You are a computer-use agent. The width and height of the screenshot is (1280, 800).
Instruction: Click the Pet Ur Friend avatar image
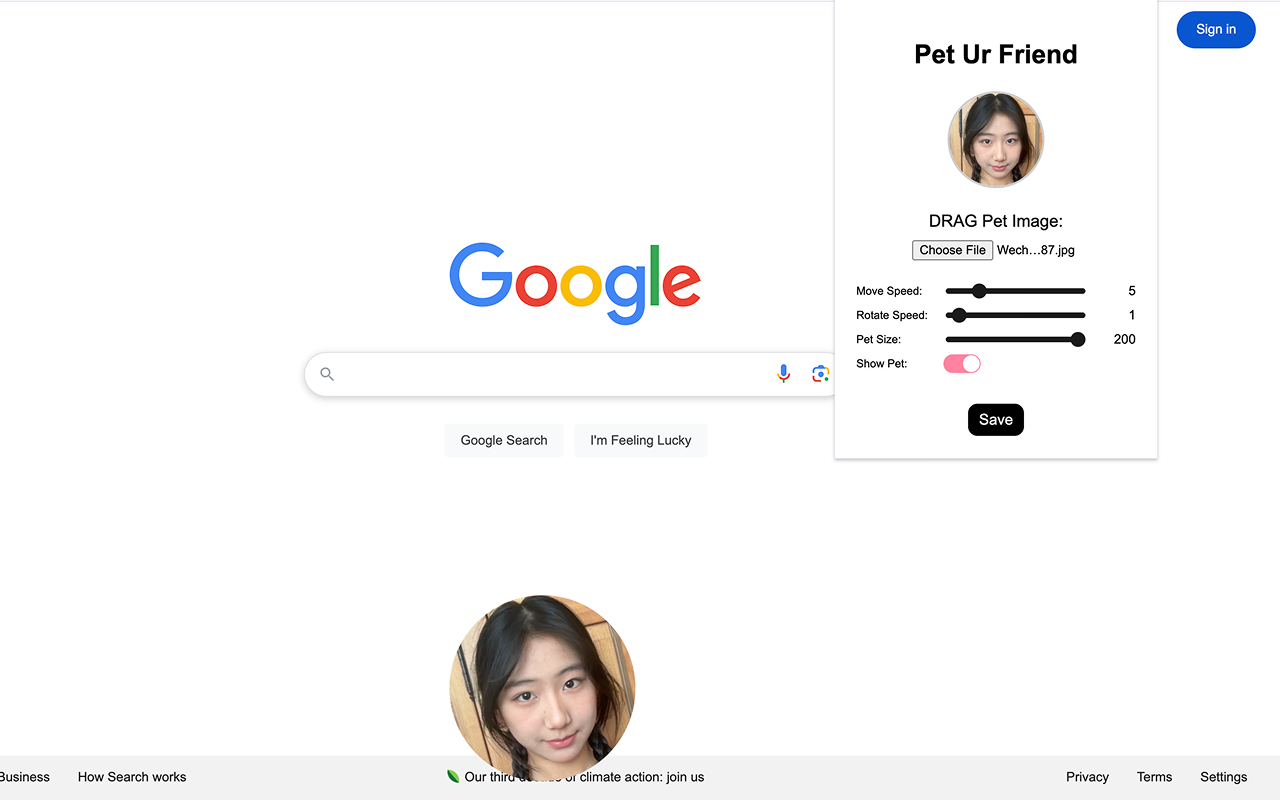(x=996, y=139)
